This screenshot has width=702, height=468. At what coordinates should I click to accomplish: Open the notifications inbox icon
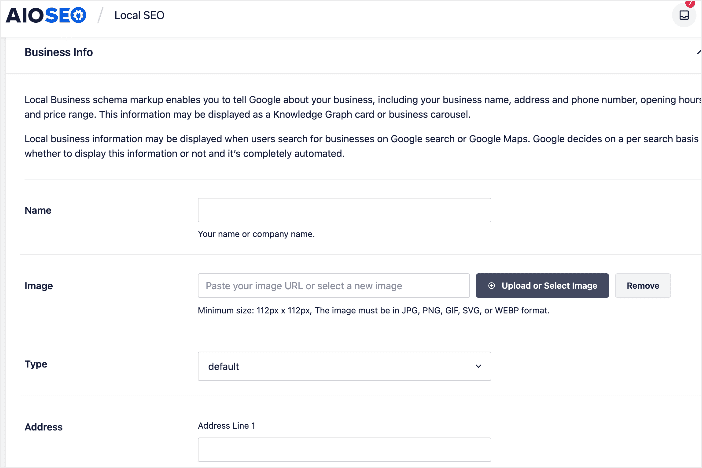(x=684, y=15)
